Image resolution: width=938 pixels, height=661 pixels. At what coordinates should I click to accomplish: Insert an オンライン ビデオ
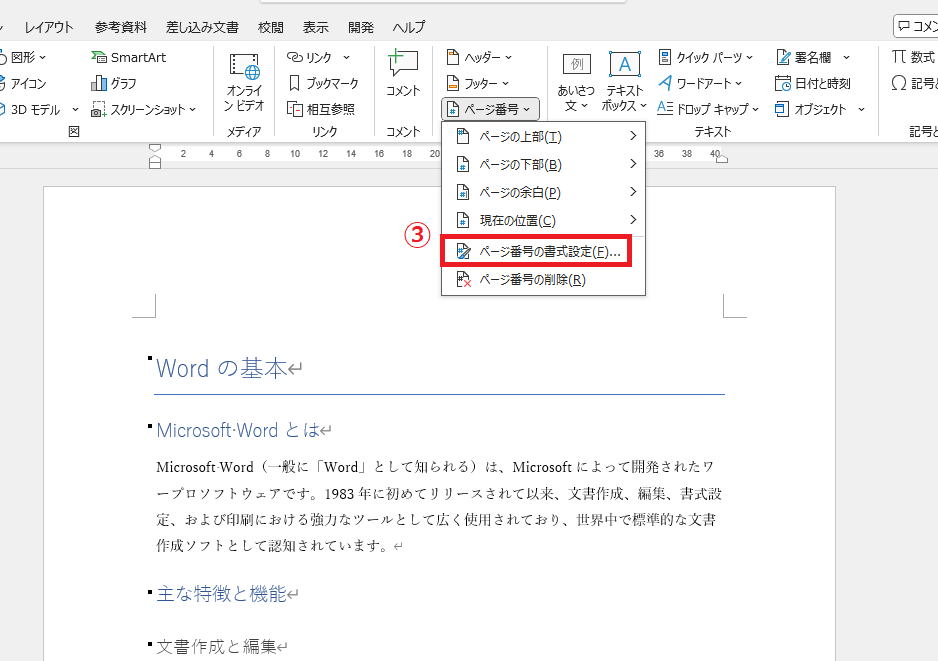pos(244,83)
